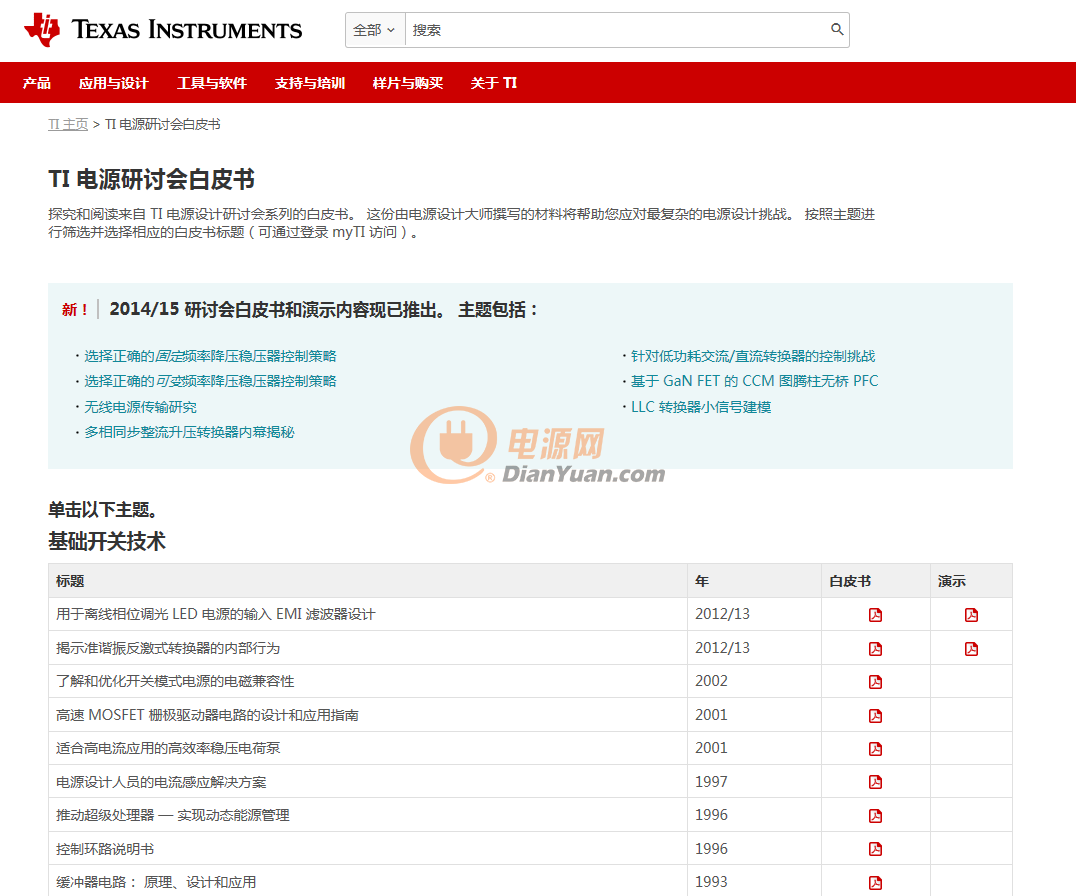Screen dimensions: 1076x896
Task: Focus the 搜索 search input field
Action: [616, 30]
